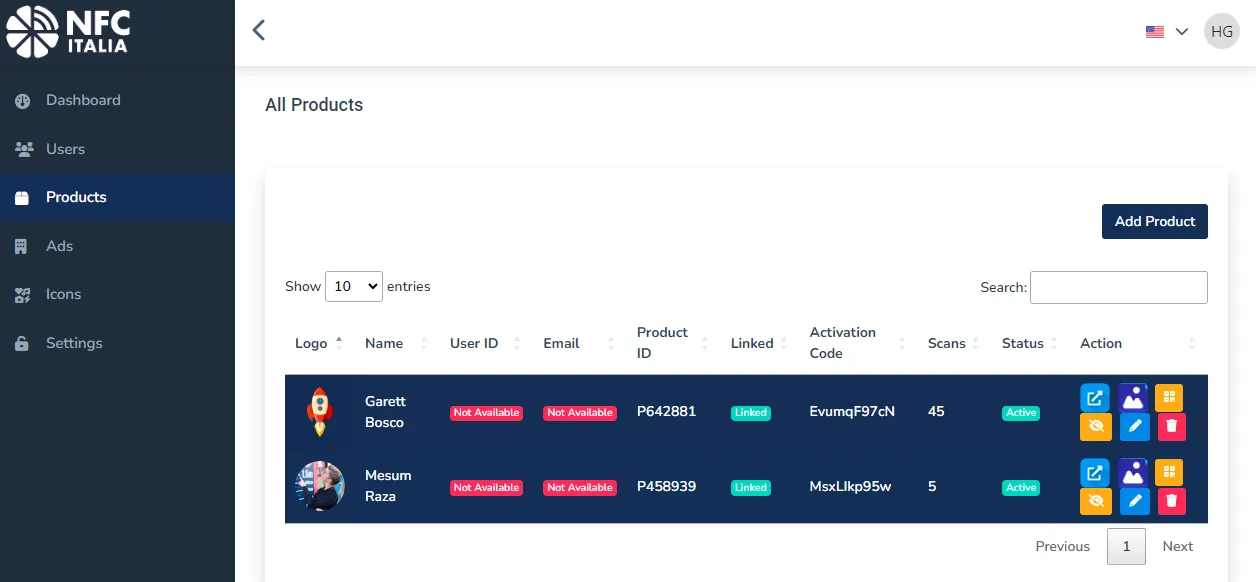Open the Ads sidebar section
Image resolution: width=1256 pixels, height=582 pixels.
click(x=59, y=246)
